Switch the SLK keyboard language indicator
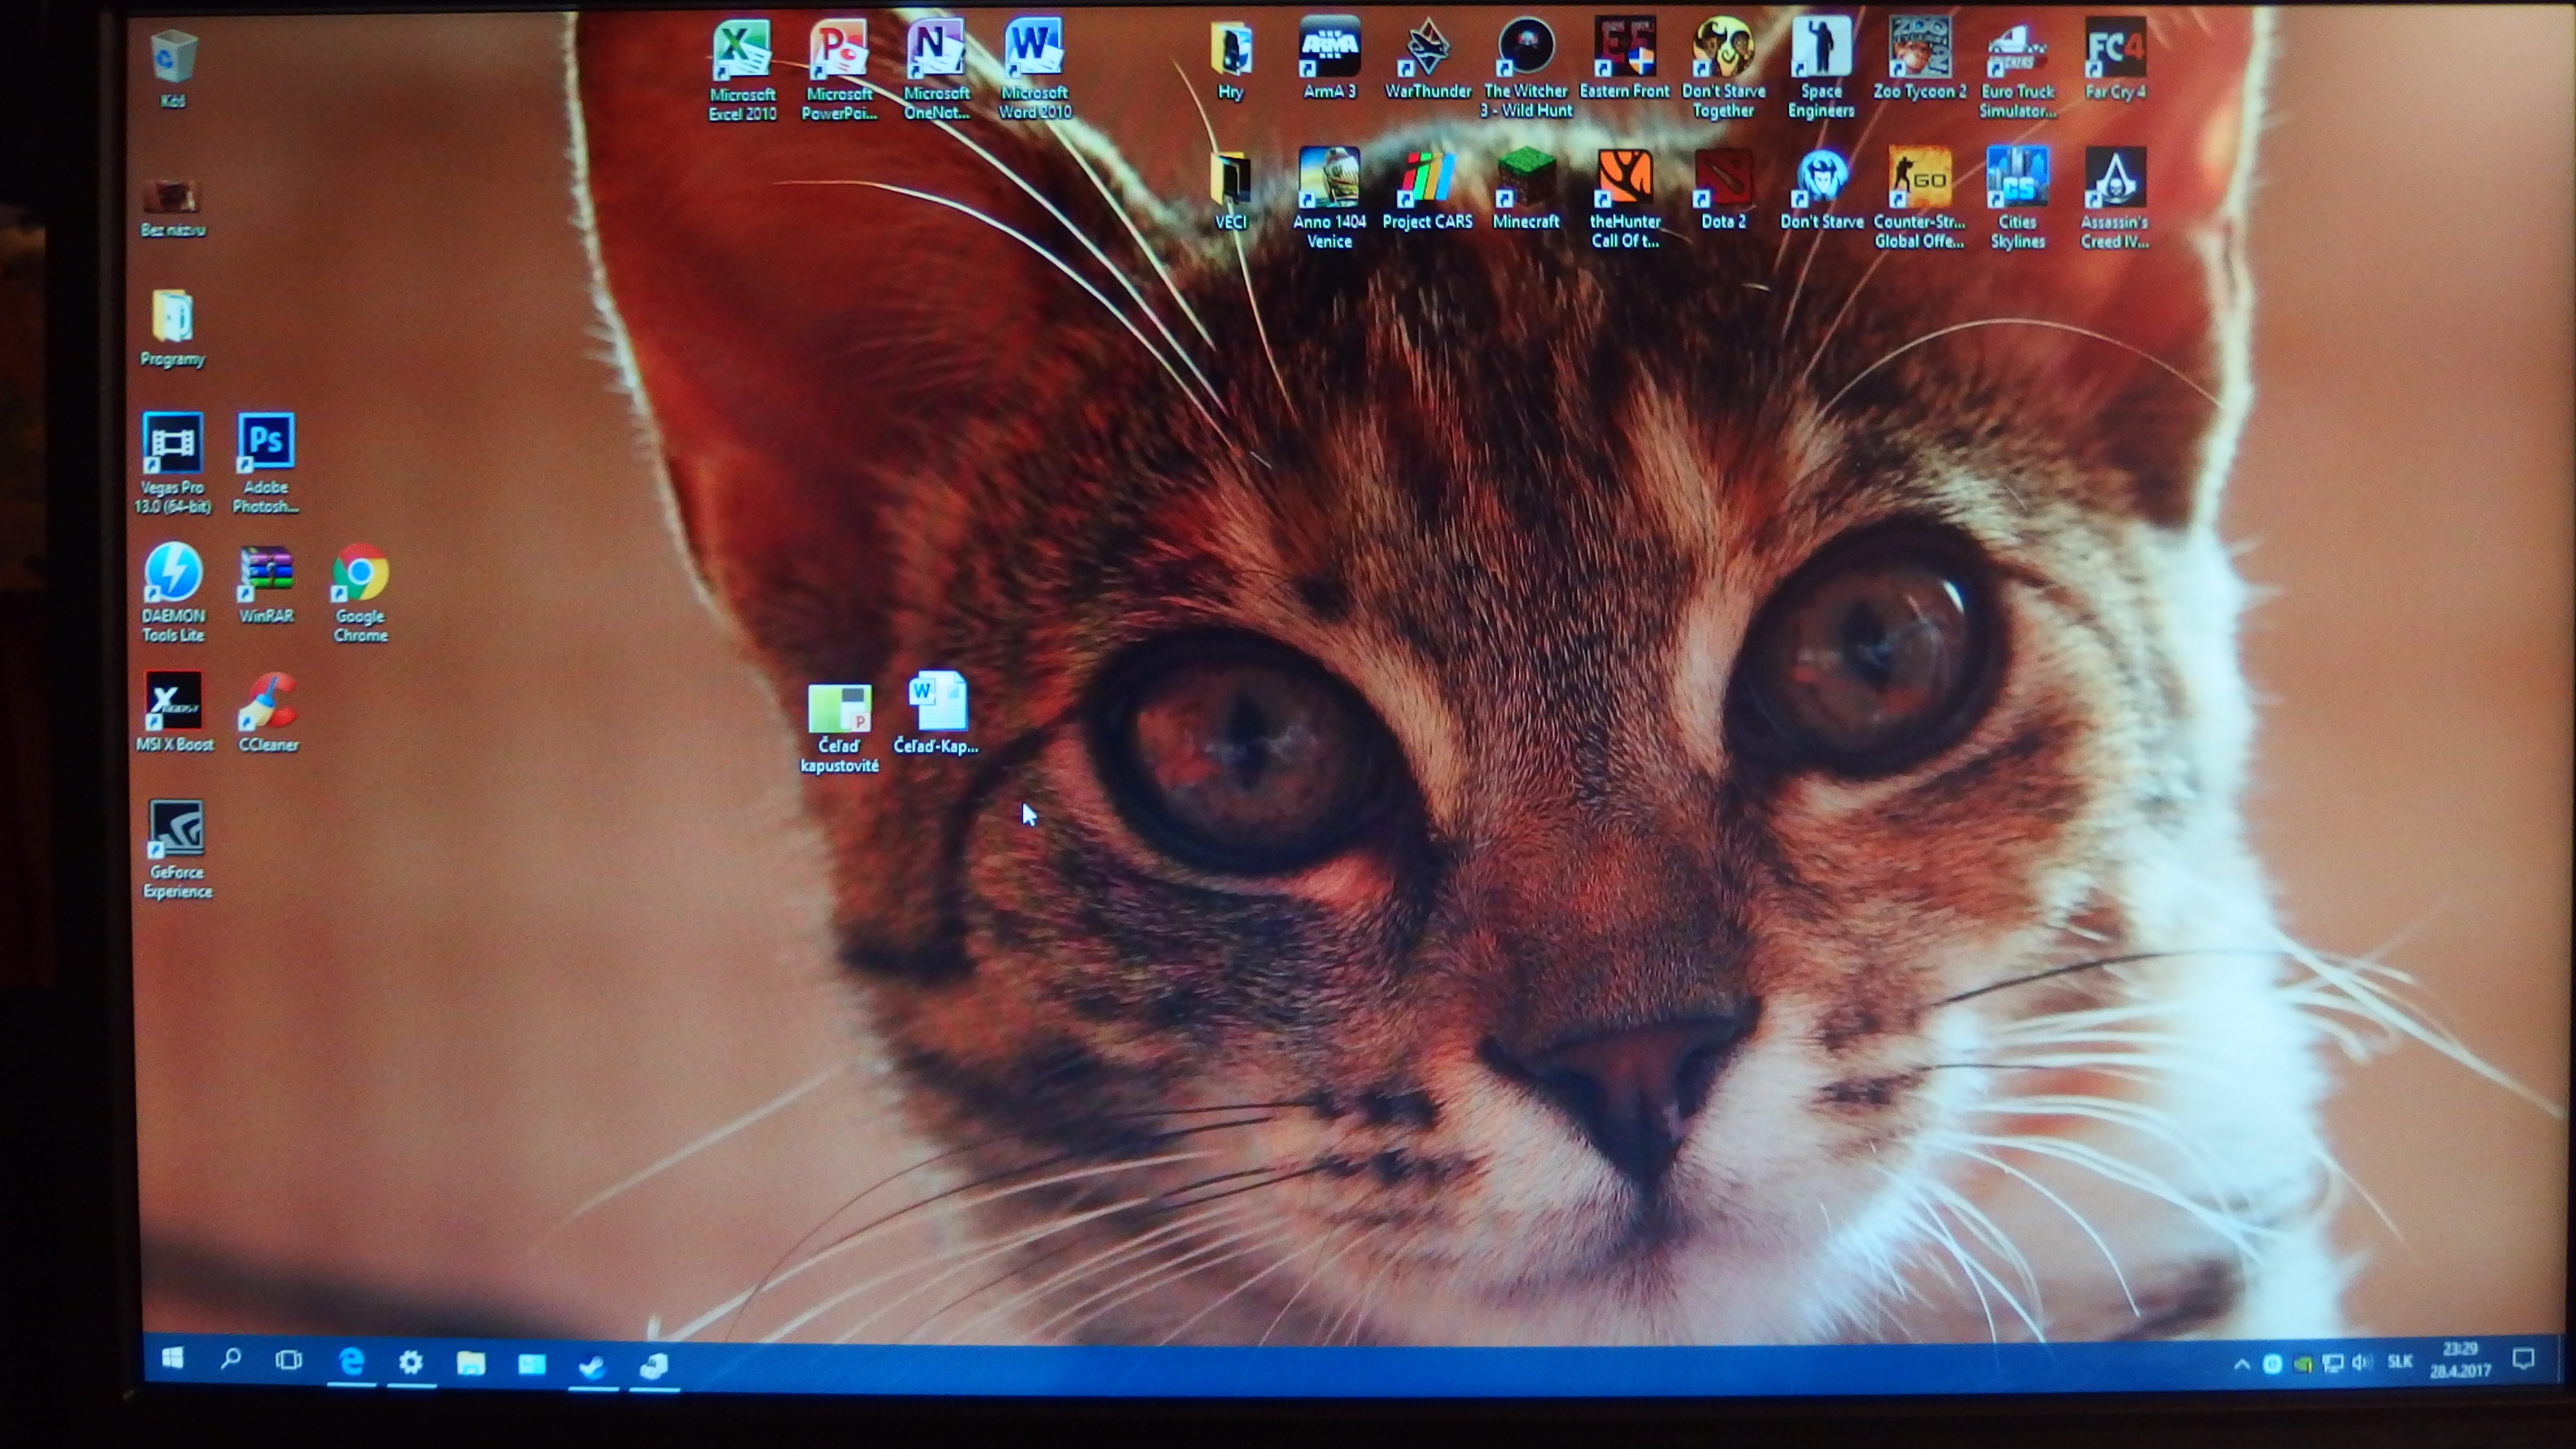This screenshot has height=1449, width=2576. click(x=2400, y=1362)
